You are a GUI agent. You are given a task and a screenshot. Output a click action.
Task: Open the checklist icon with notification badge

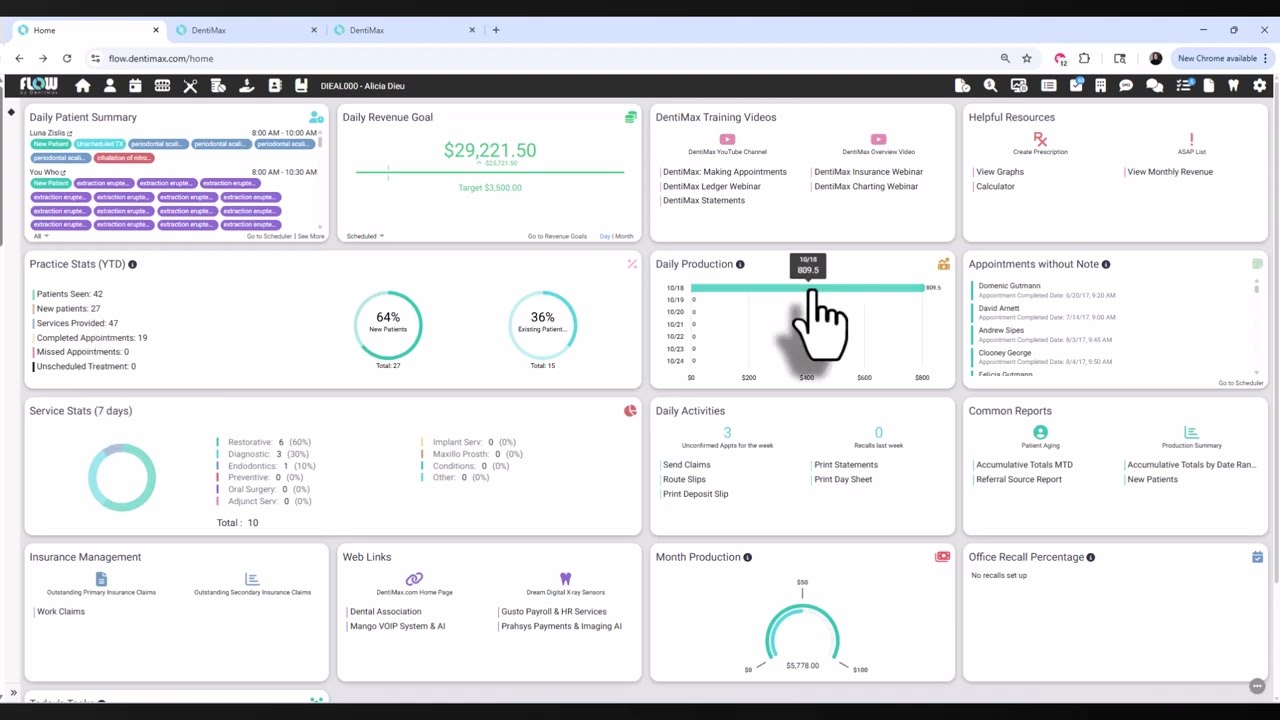pos(1184,86)
